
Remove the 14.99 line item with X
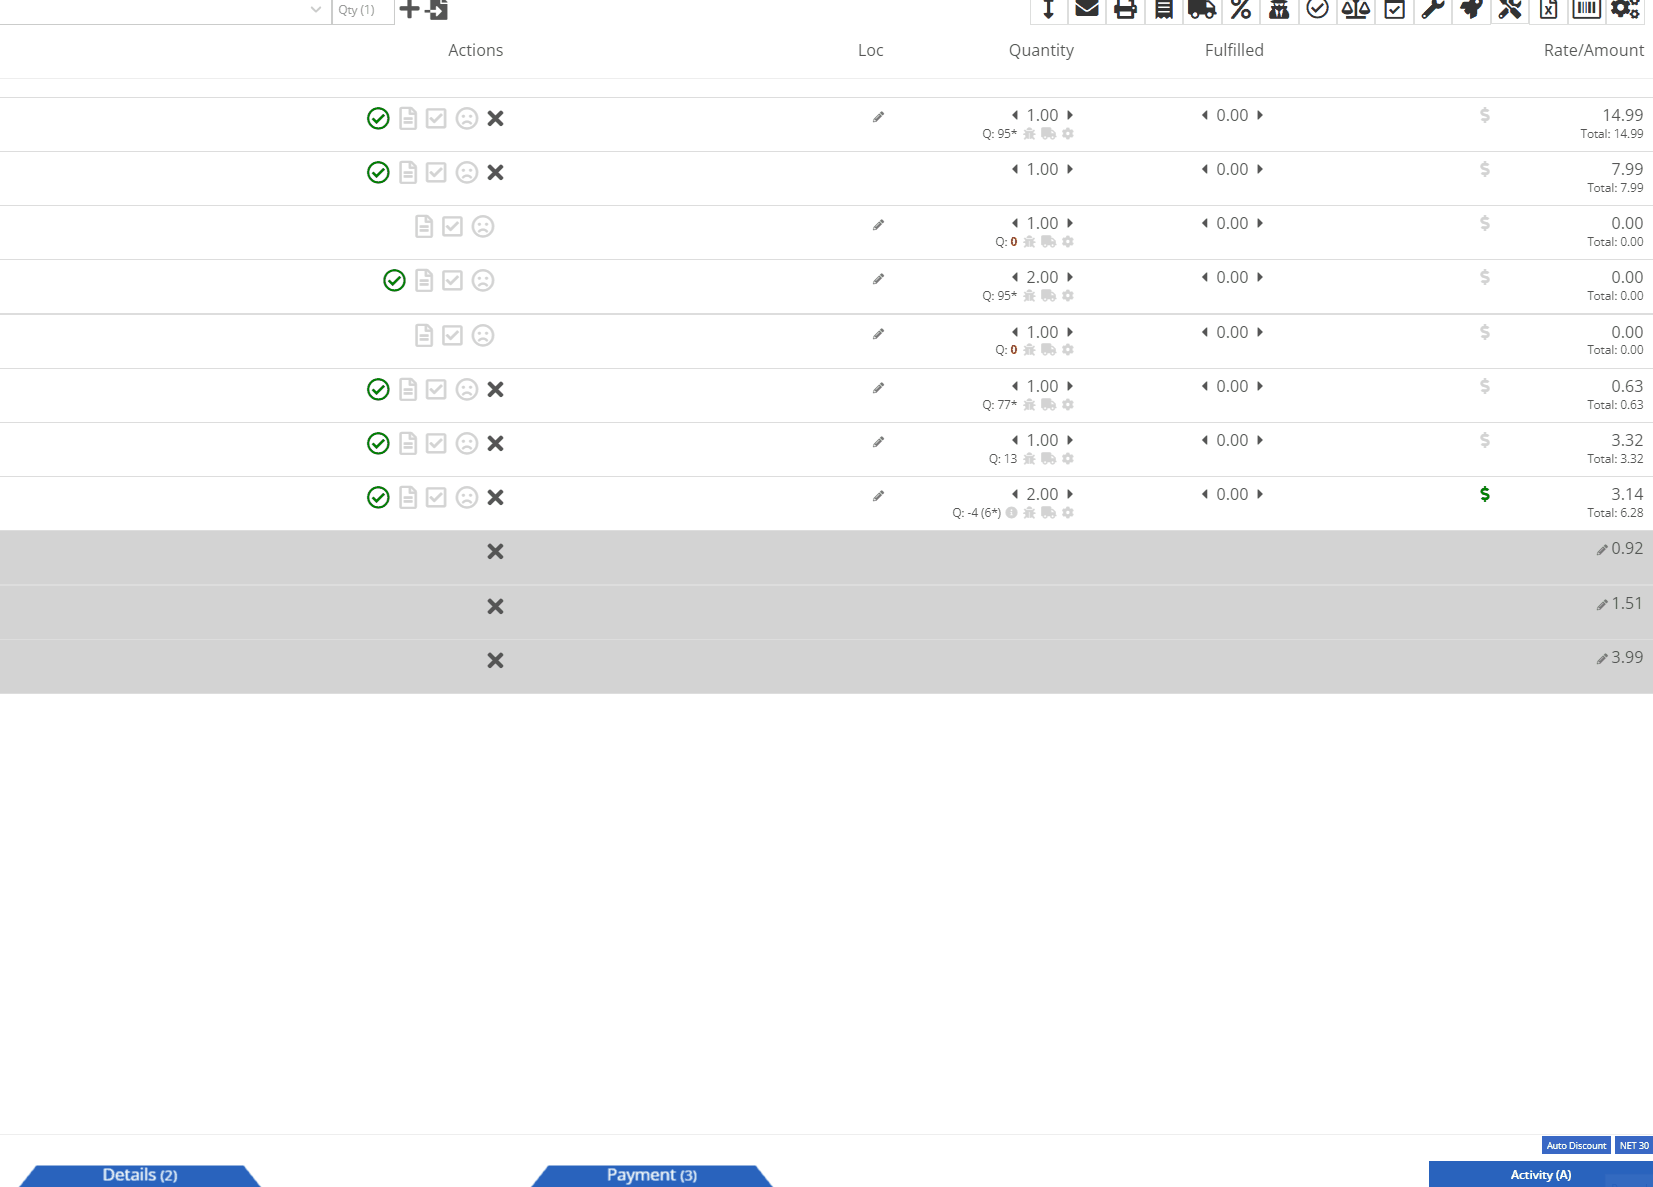click(x=495, y=118)
